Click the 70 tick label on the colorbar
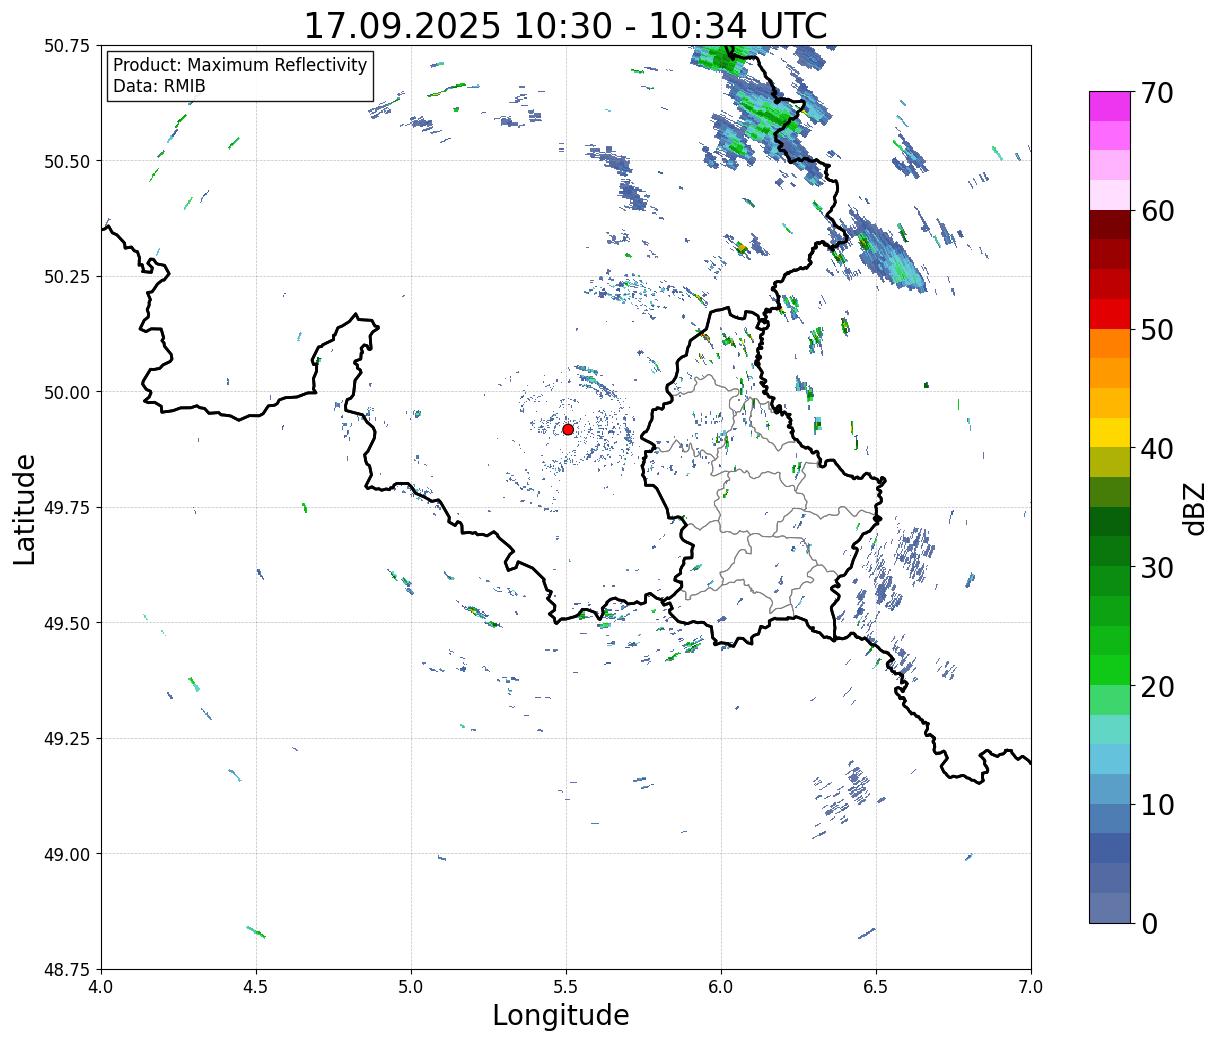The height and width of the screenshot is (1040, 1219). click(1156, 93)
